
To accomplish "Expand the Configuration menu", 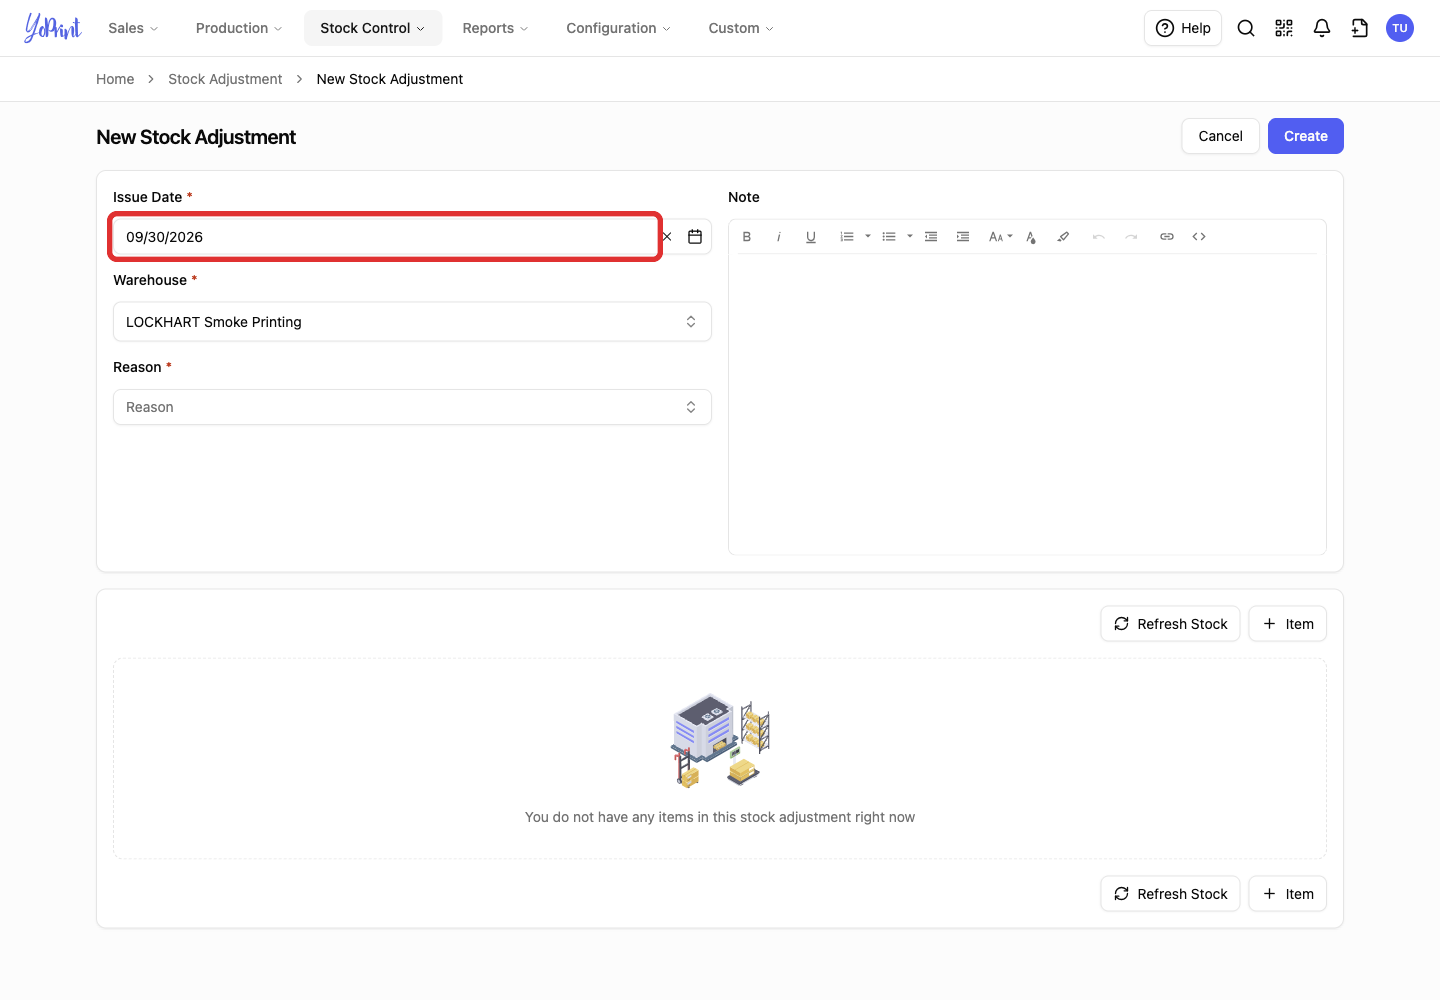I will (618, 28).
